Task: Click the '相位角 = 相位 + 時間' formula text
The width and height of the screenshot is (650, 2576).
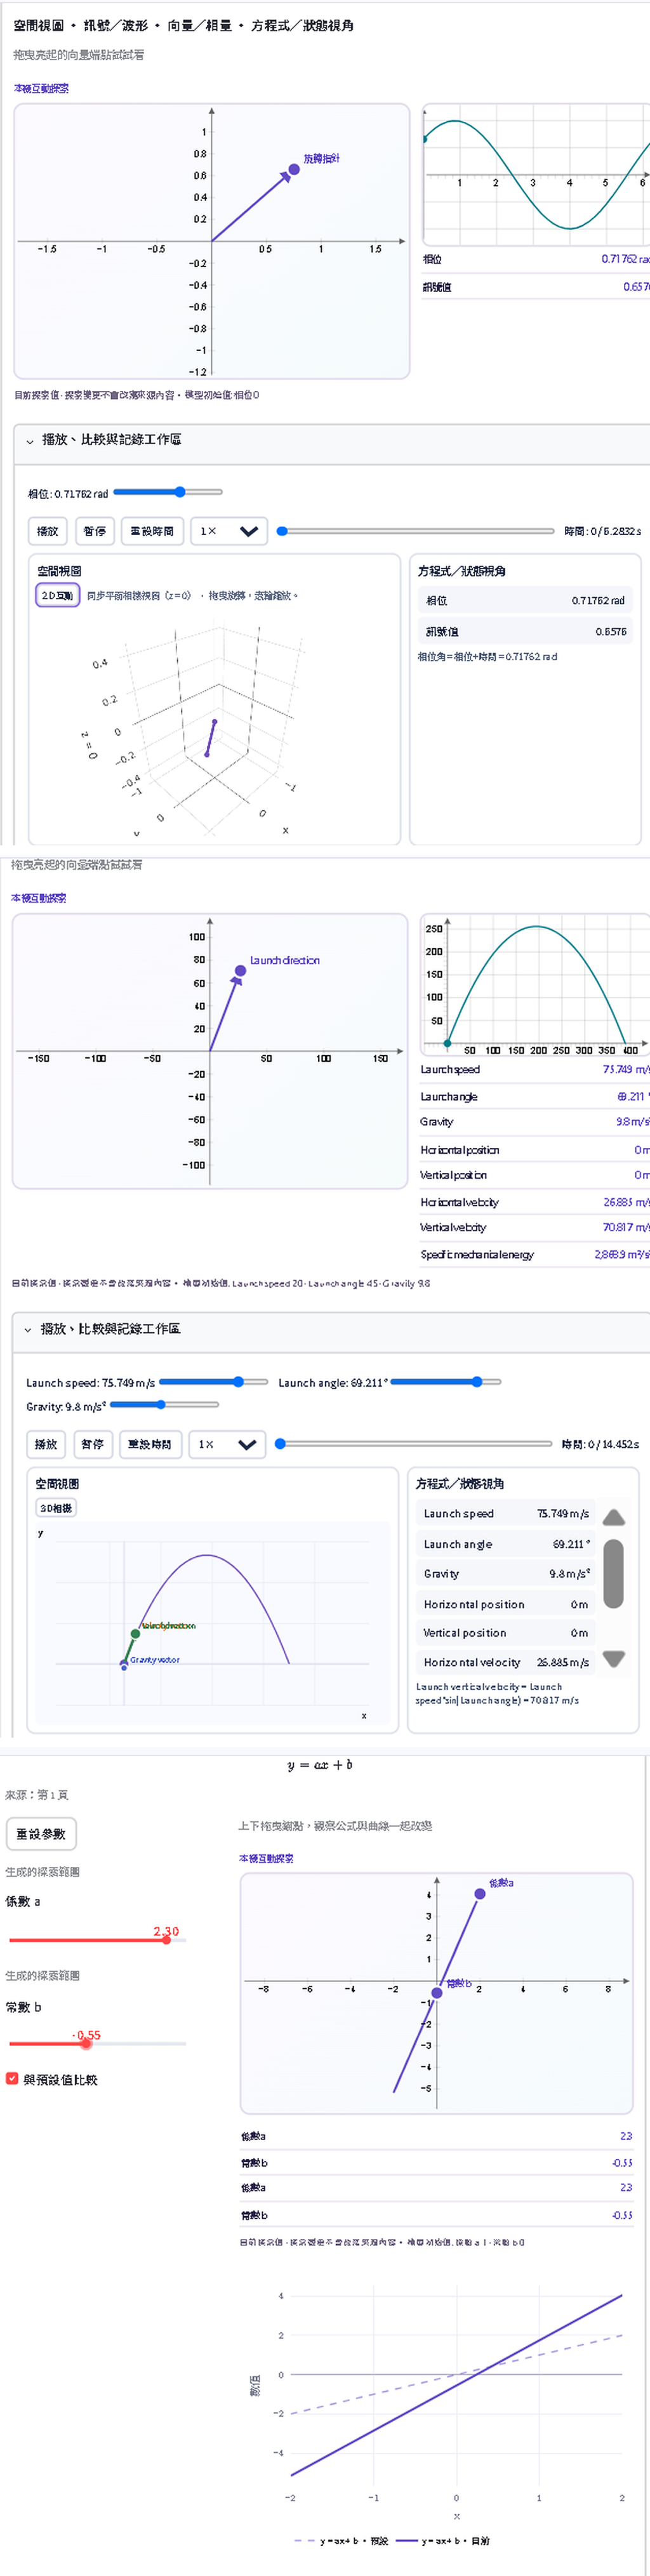Action: pyautogui.click(x=487, y=657)
